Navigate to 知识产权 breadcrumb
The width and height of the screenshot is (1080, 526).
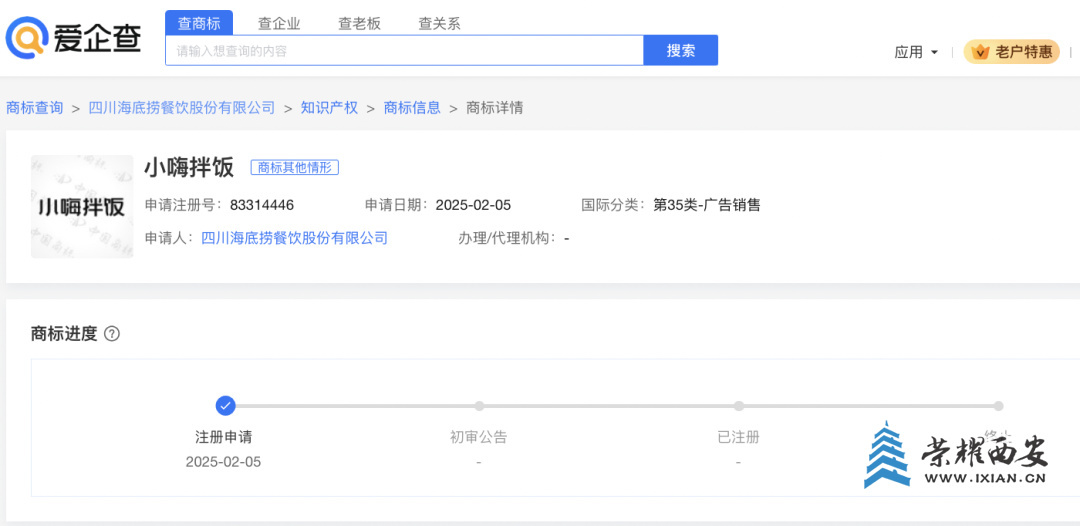click(x=329, y=108)
